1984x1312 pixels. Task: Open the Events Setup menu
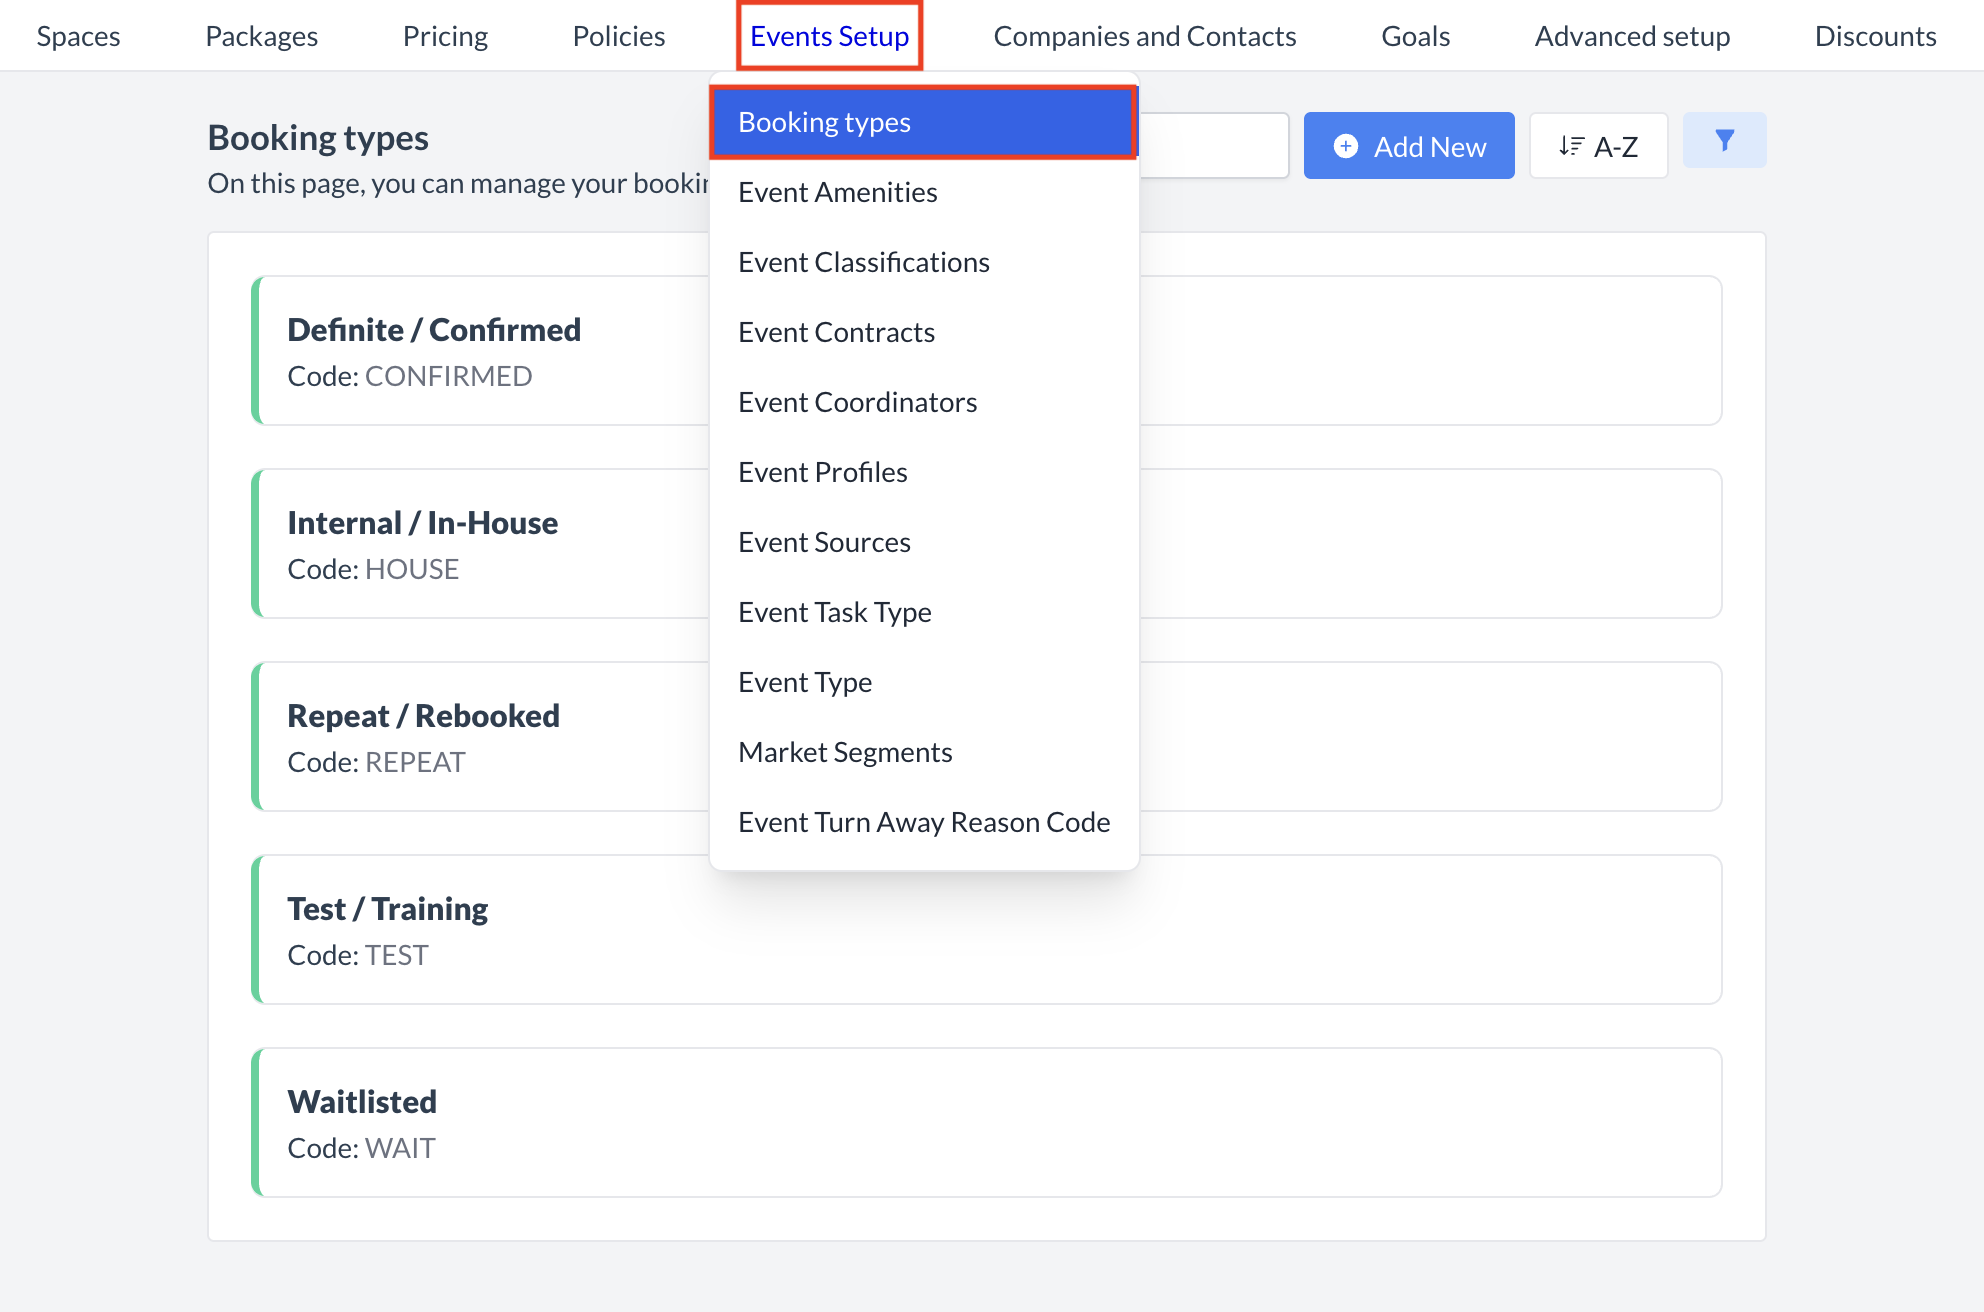pyautogui.click(x=829, y=35)
